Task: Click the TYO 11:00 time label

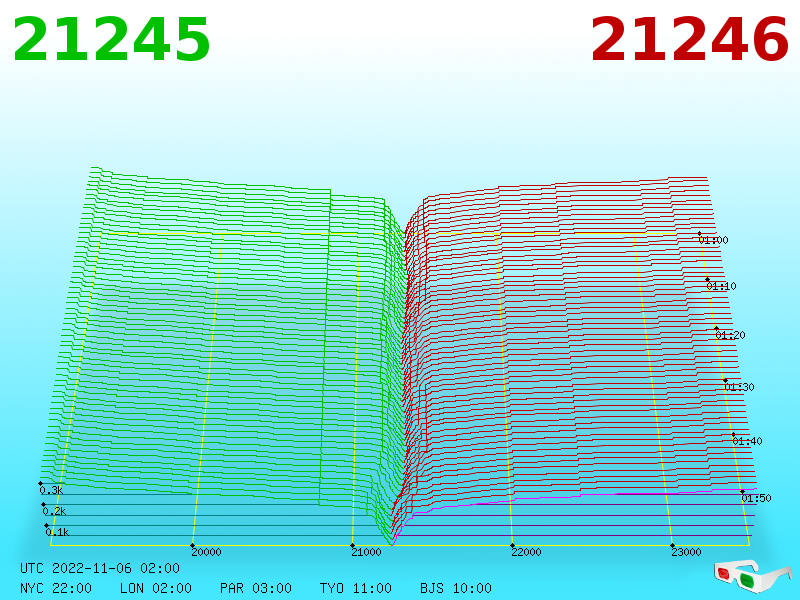Action: (x=356, y=588)
